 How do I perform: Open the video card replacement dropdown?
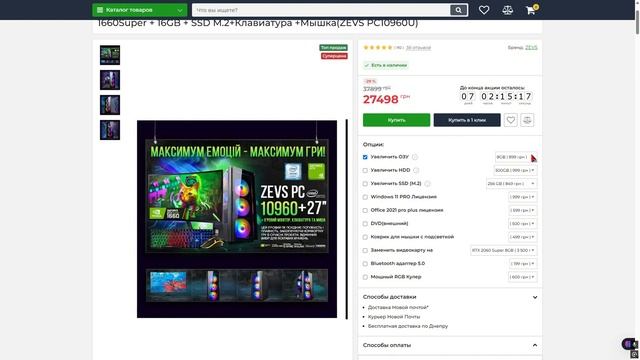pos(504,250)
